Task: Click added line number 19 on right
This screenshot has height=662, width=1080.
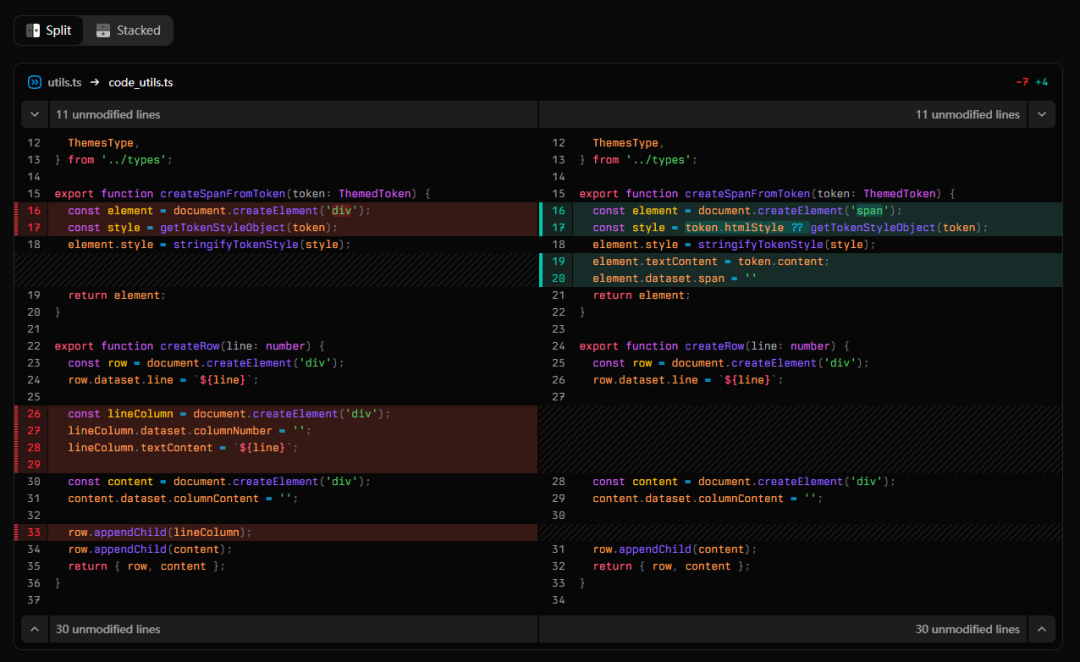Action: click(x=559, y=261)
